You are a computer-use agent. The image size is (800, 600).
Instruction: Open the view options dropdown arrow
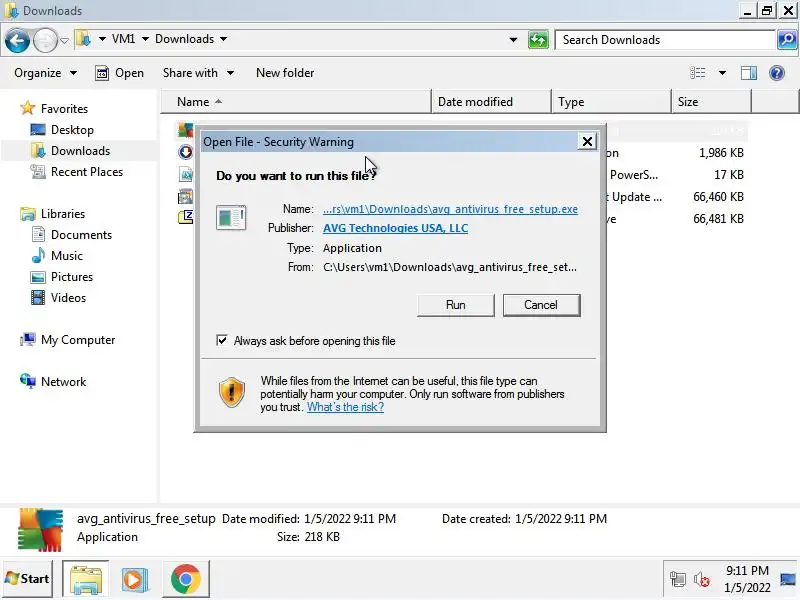[722, 73]
